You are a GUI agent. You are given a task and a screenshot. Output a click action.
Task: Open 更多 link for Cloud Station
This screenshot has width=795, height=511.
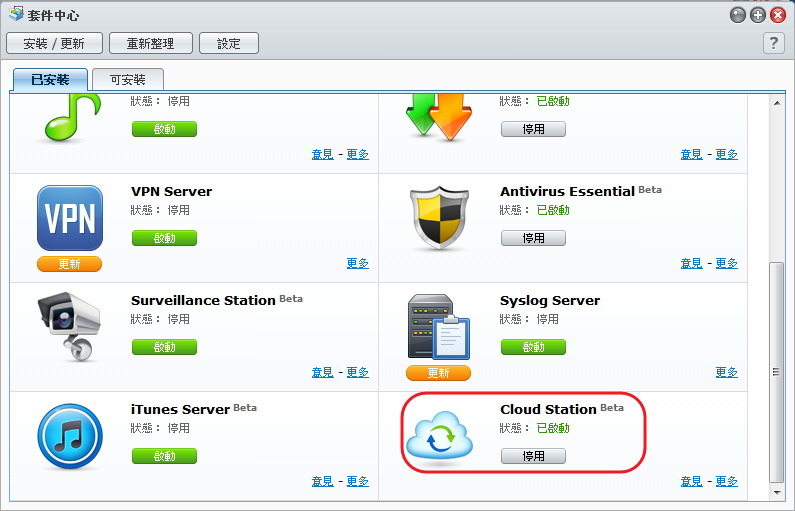click(727, 481)
